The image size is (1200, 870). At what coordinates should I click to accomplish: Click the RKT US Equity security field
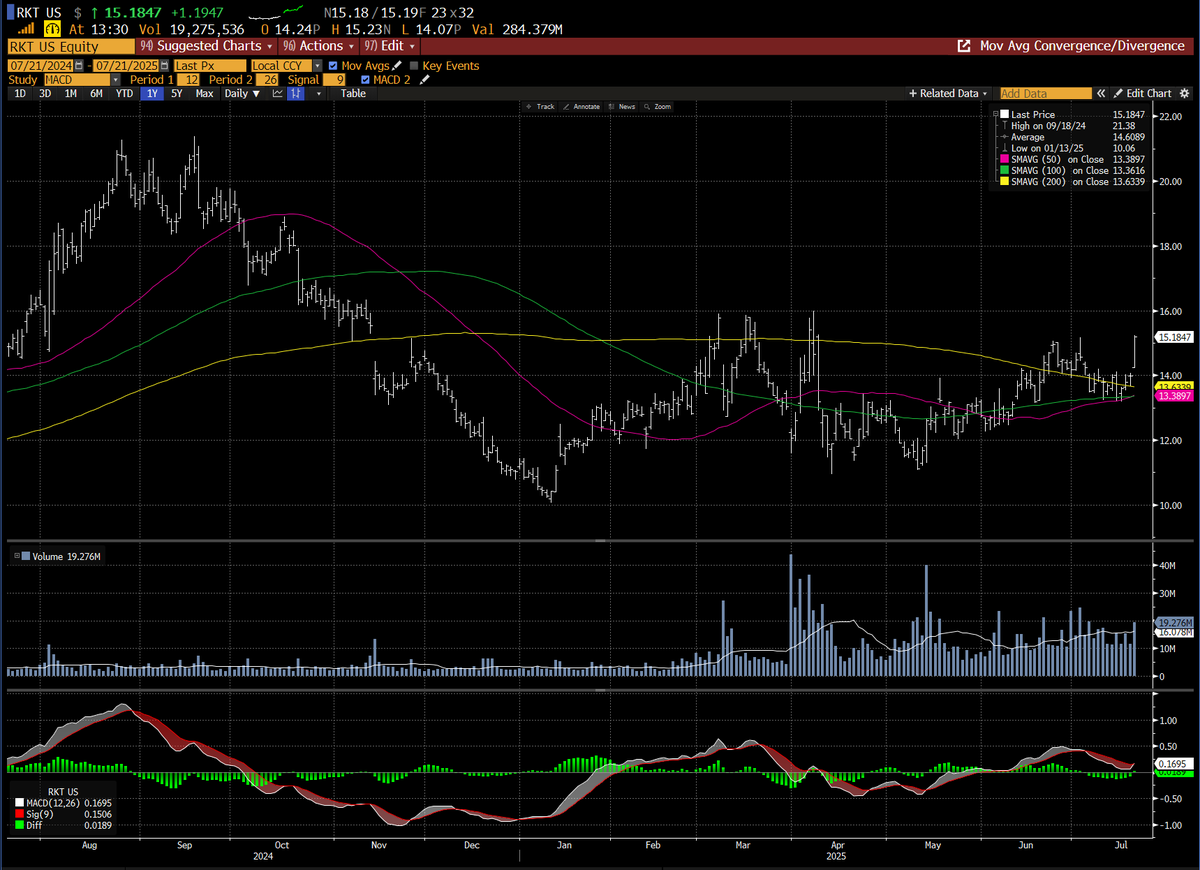pos(71,46)
